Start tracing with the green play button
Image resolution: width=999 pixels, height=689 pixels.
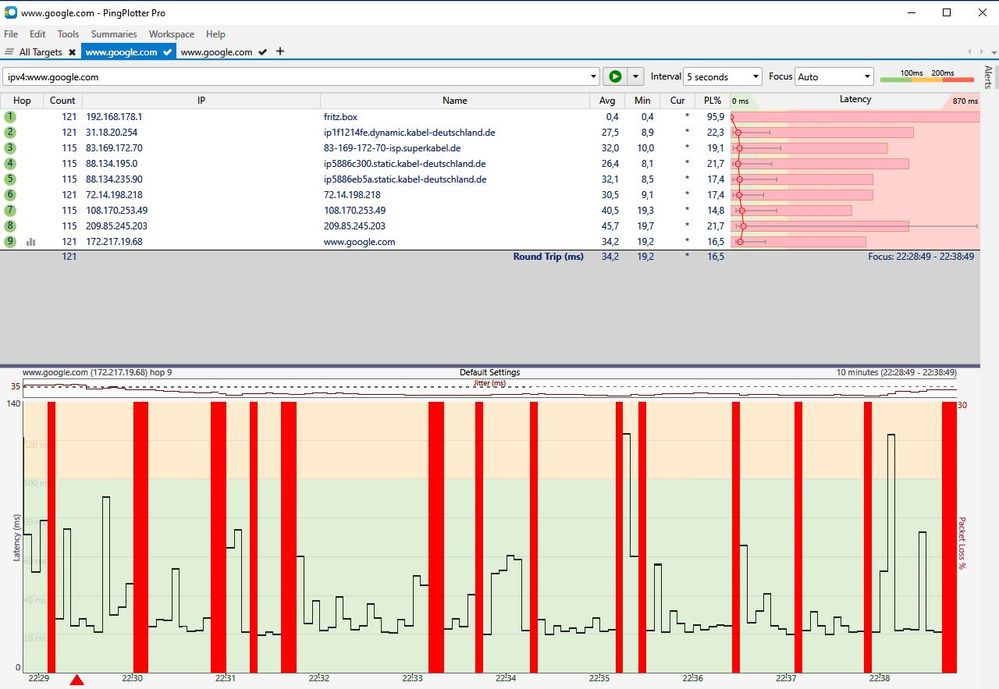tap(615, 76)
